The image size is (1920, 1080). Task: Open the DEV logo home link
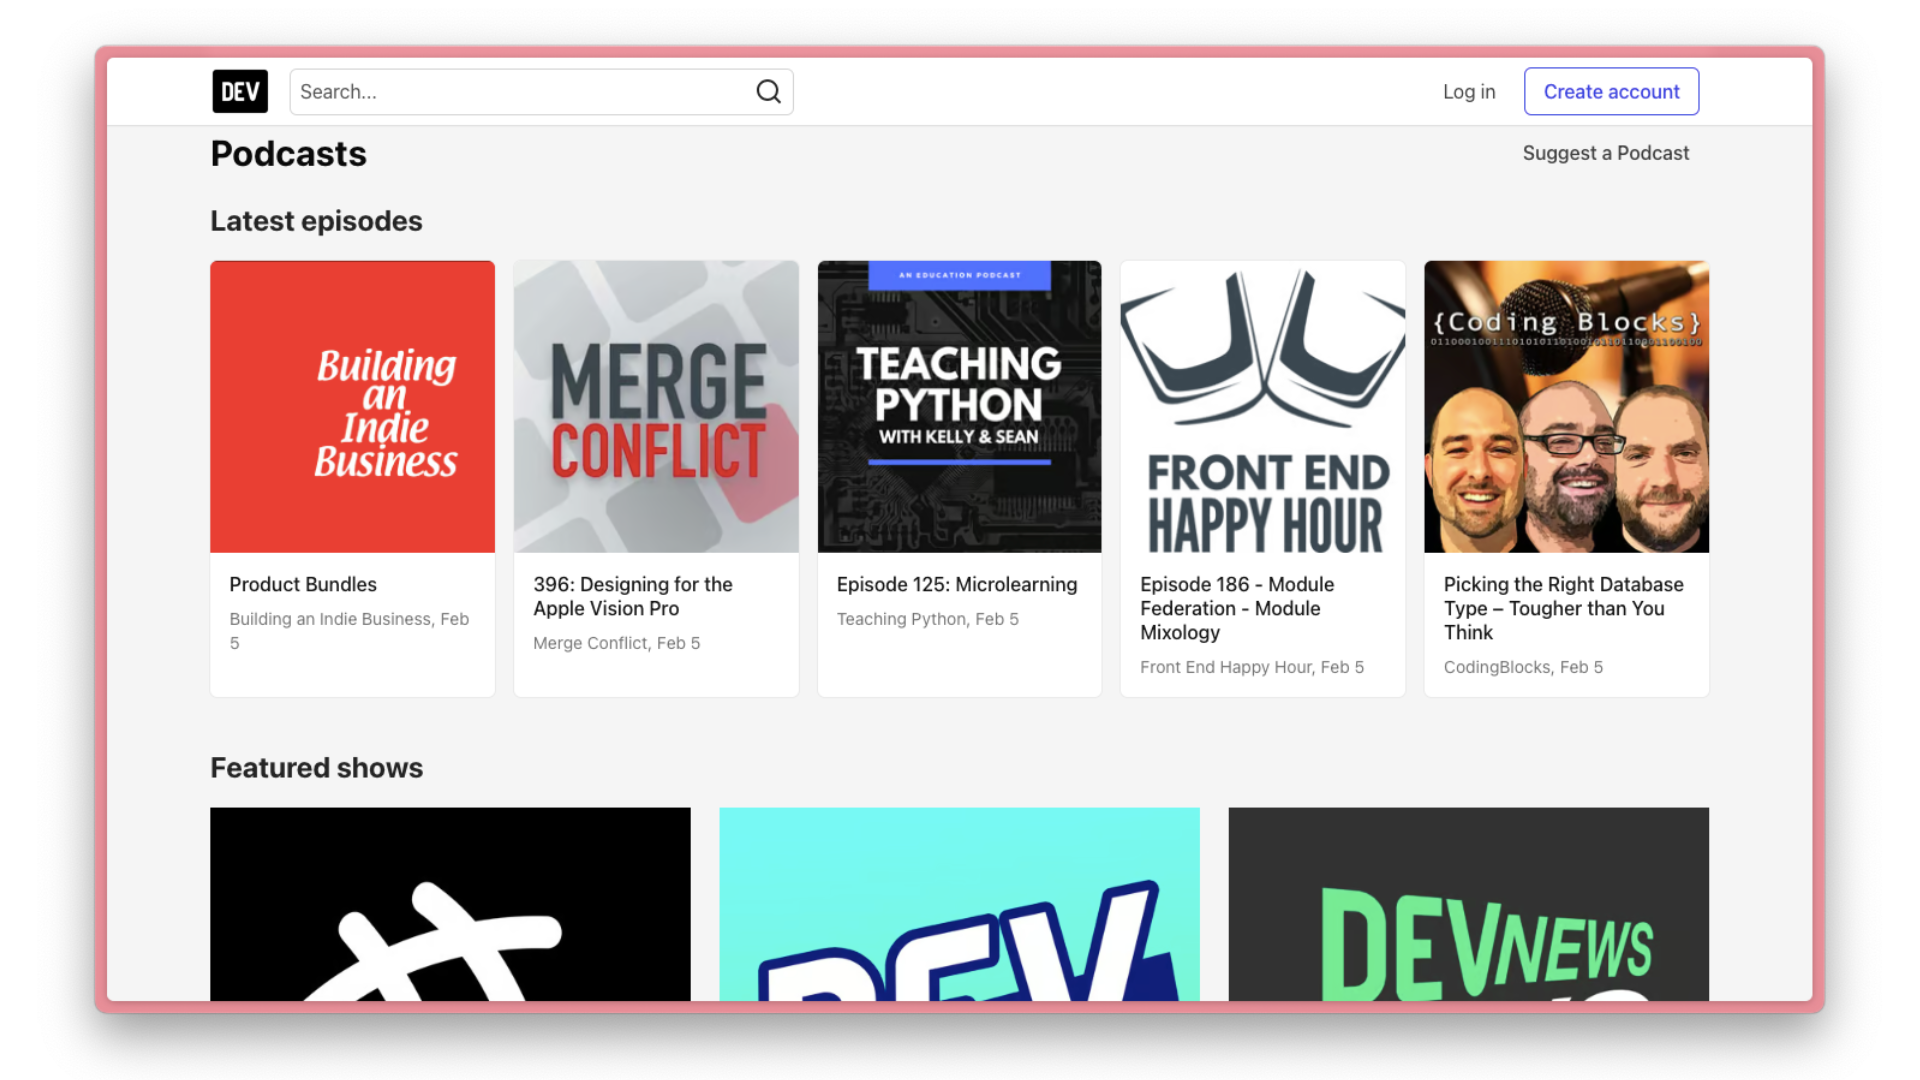coord(240,91)
